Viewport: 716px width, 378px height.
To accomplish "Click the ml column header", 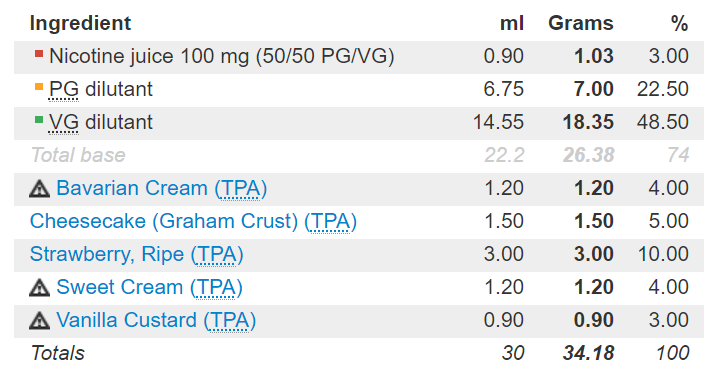I will 512,23.
